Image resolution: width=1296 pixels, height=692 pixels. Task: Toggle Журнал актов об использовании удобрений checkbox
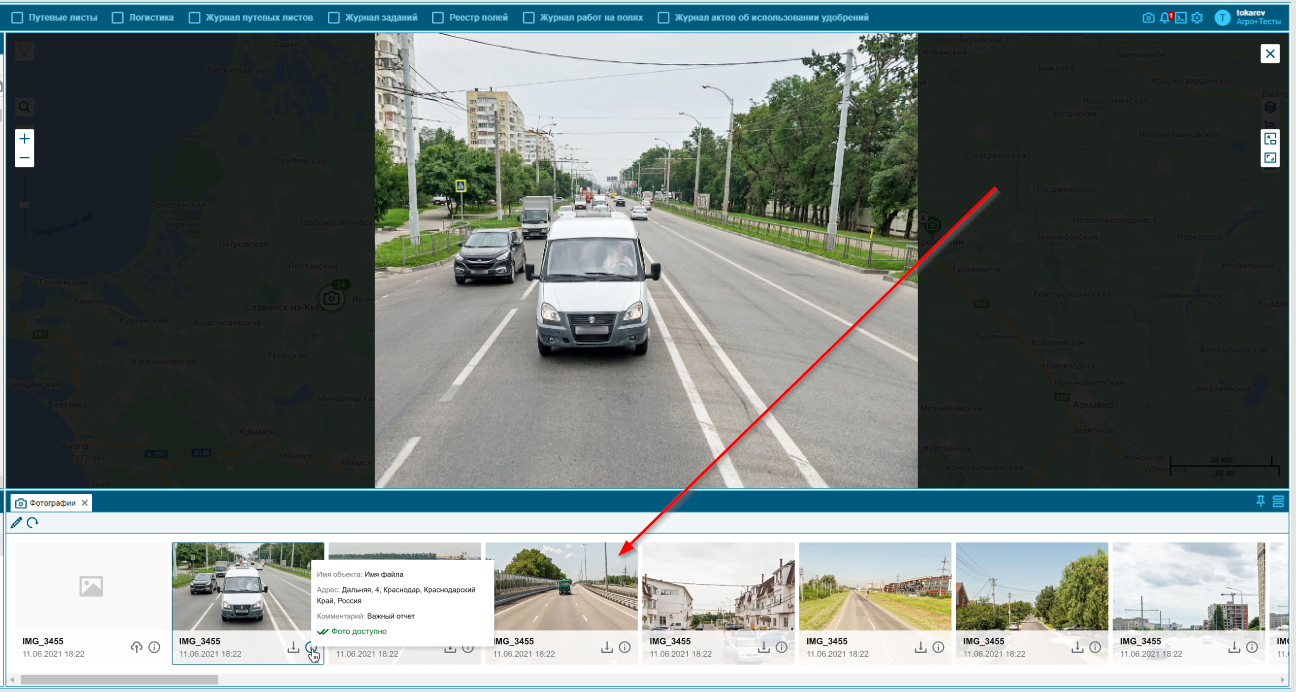click(x=664, y=18)
